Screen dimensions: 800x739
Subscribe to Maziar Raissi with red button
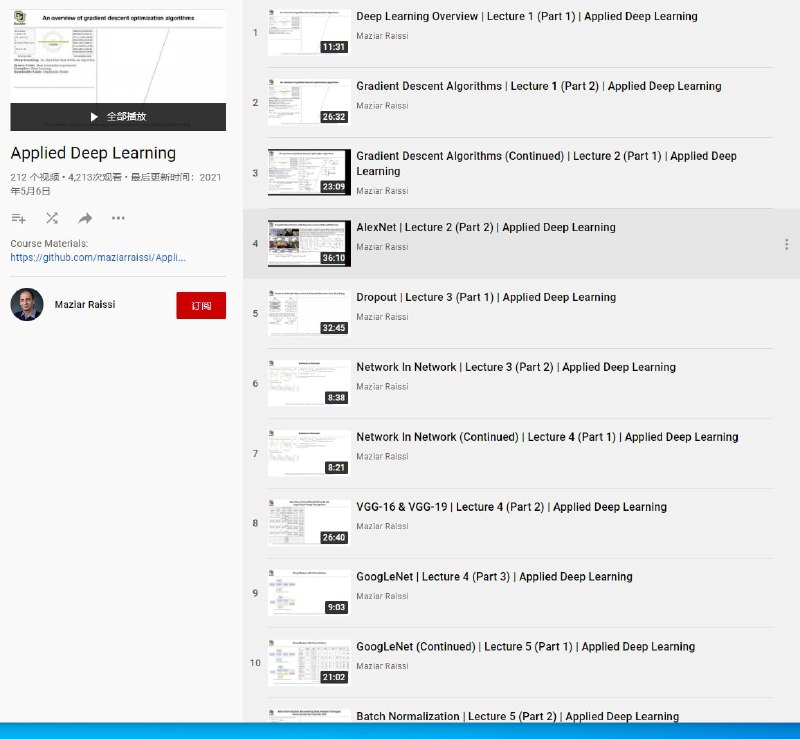pos(201,305)
